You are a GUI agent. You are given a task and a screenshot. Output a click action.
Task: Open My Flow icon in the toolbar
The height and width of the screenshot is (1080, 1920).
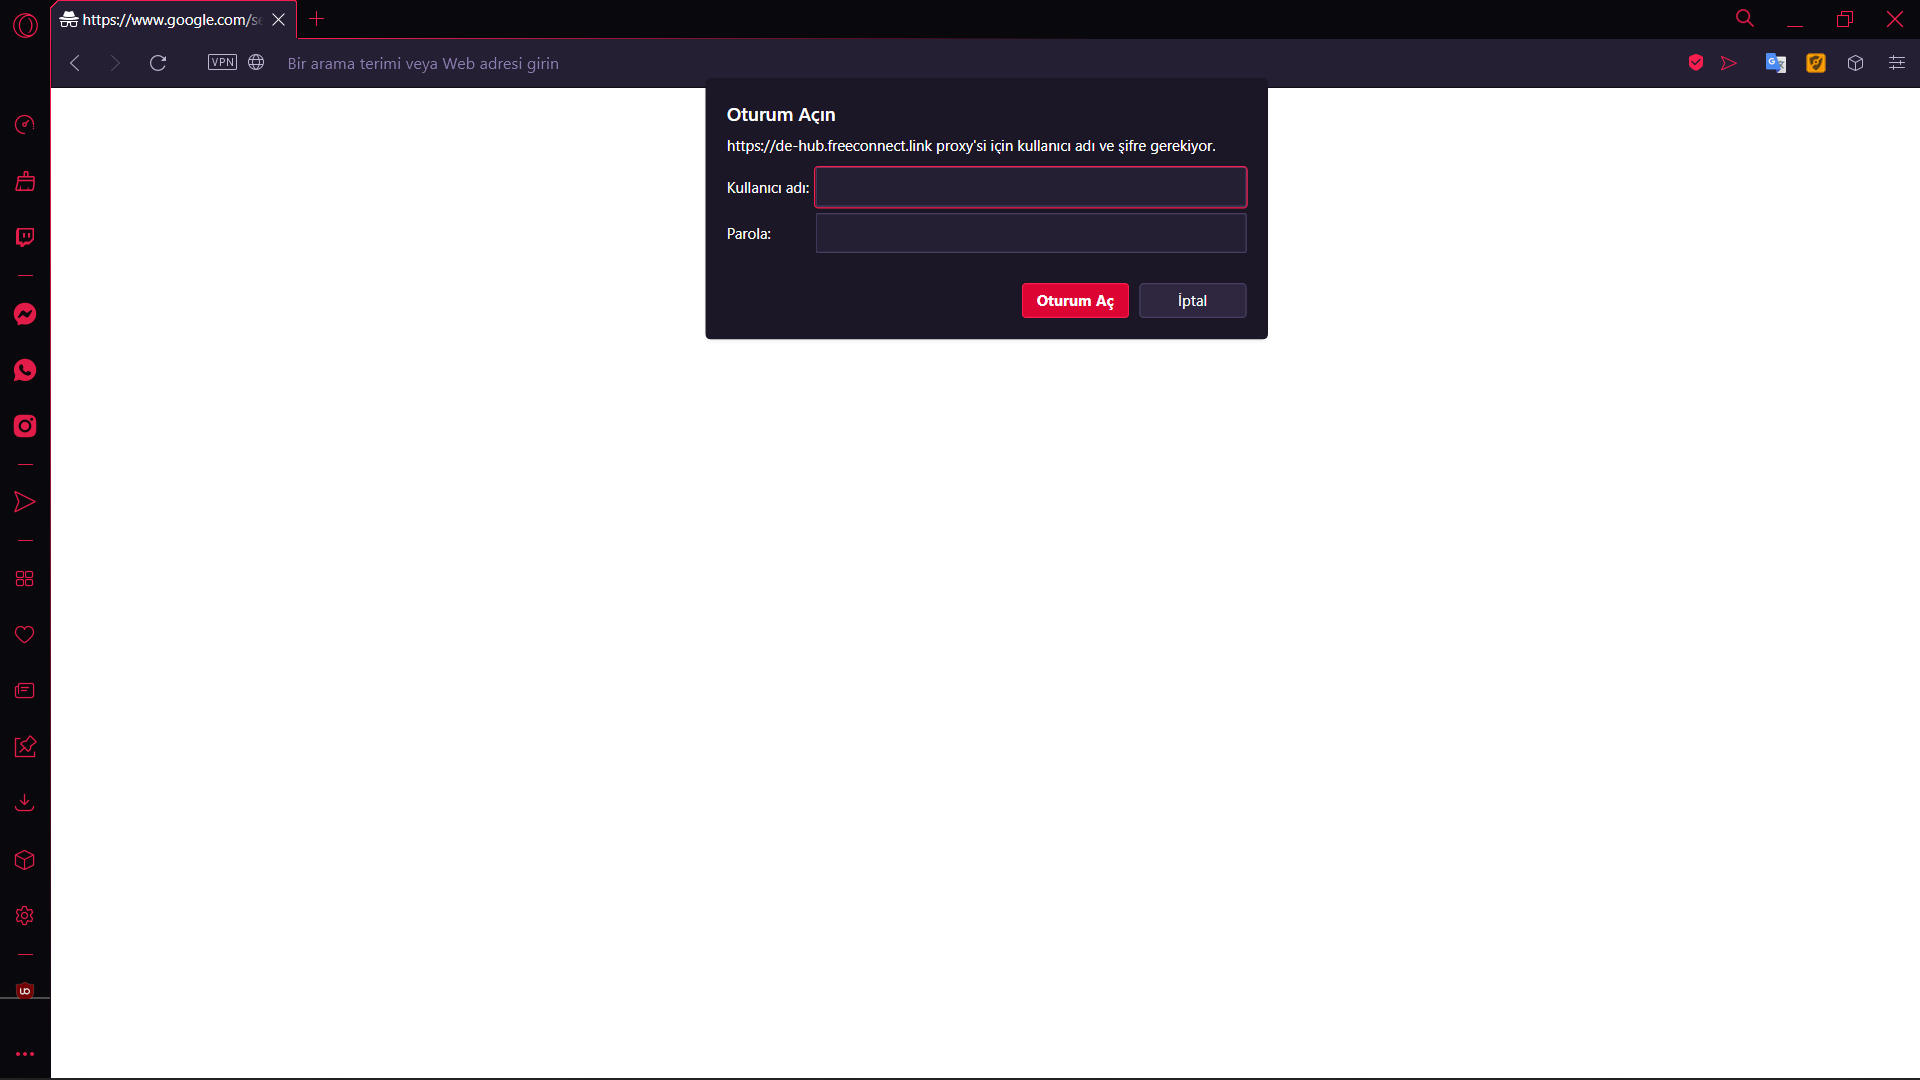click(x=1729, y=63)
